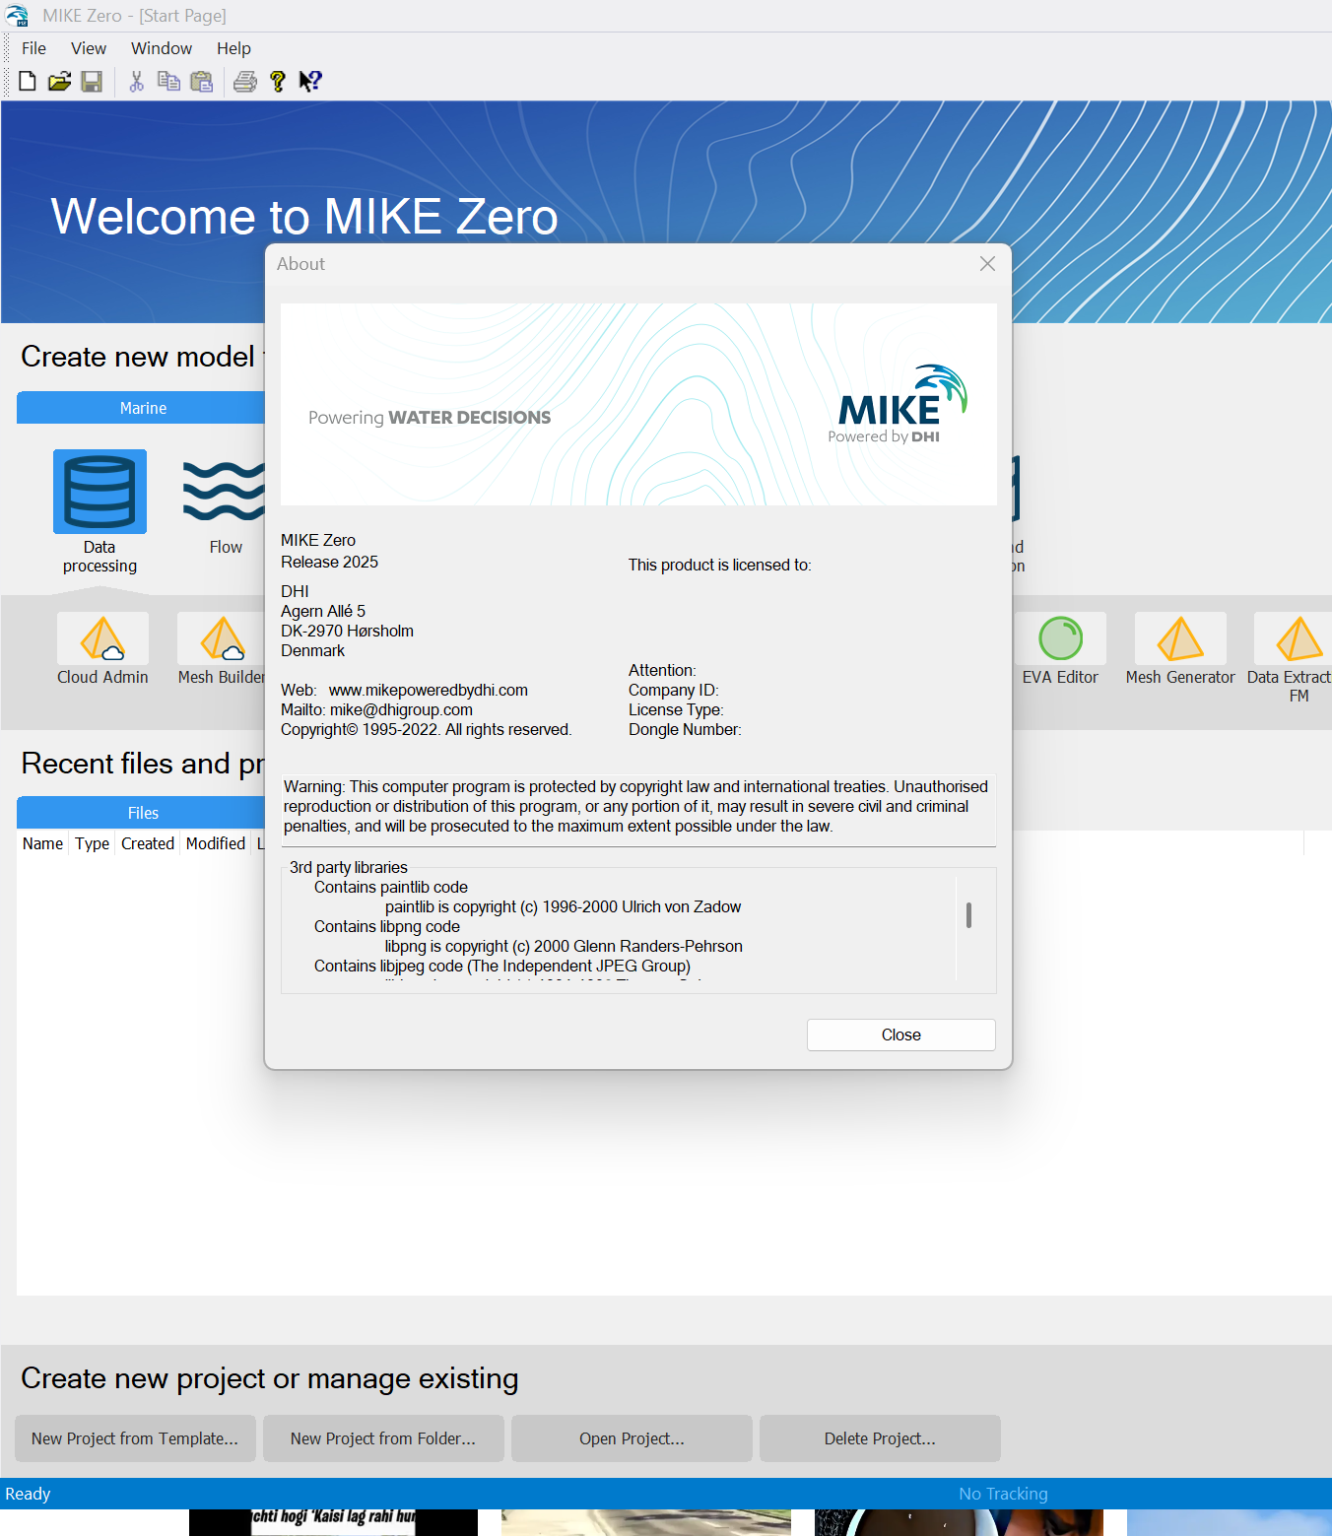Click No Tracking in status bar
Viewport: 1332px width, 1536px height.
pos(1003,1494)
